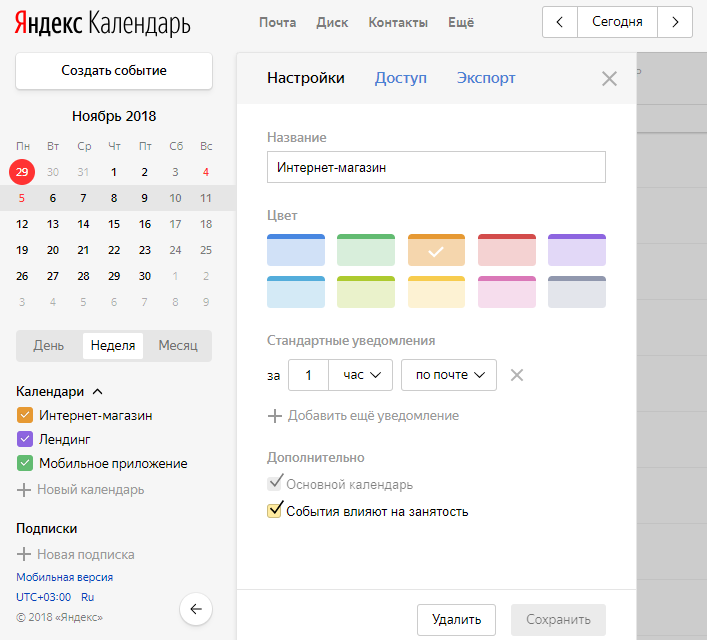Click Удалить to delete calendar
This screenshot has width=707, height=640.
pyautogui.click(x=456, y=620)
